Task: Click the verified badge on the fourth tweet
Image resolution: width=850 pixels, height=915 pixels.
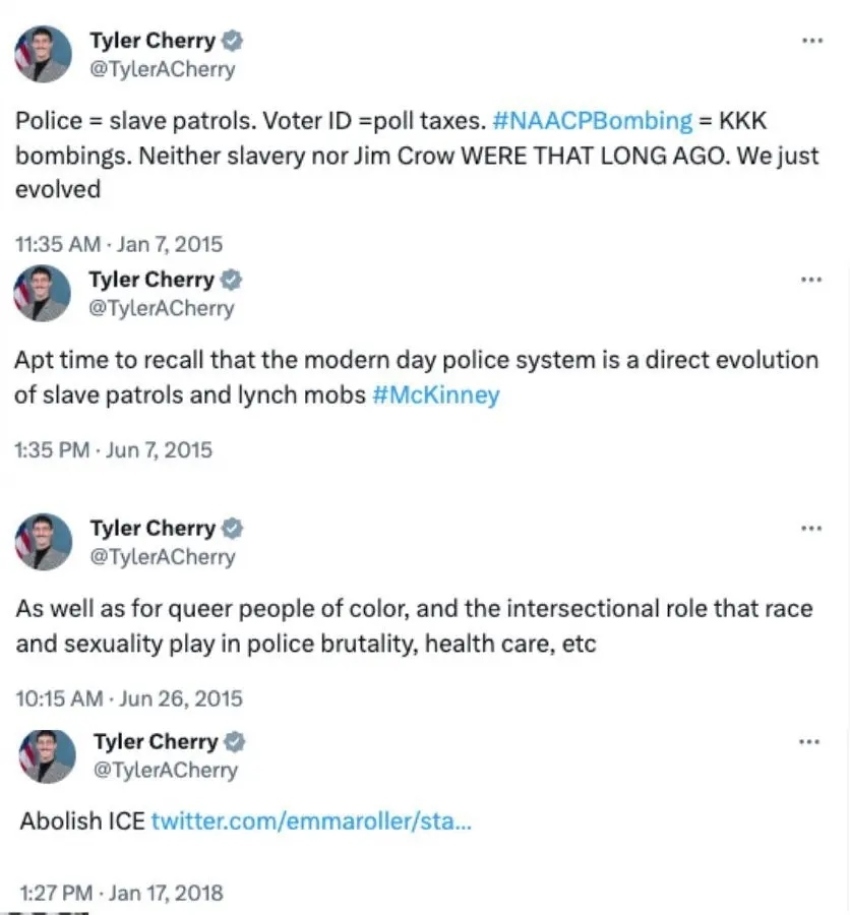Action: tap(236, 741)
